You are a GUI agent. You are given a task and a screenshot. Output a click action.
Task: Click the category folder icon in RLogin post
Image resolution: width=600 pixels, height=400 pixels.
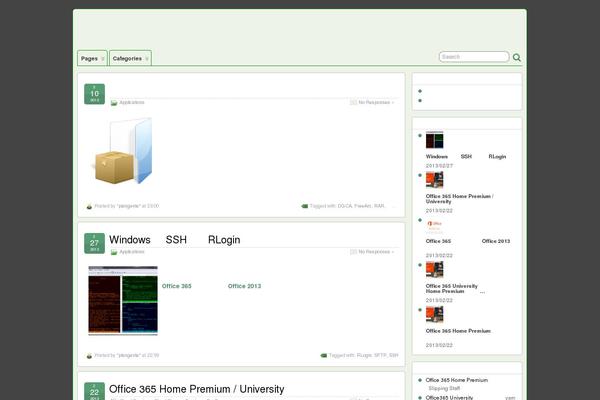[x=114, y=252]
